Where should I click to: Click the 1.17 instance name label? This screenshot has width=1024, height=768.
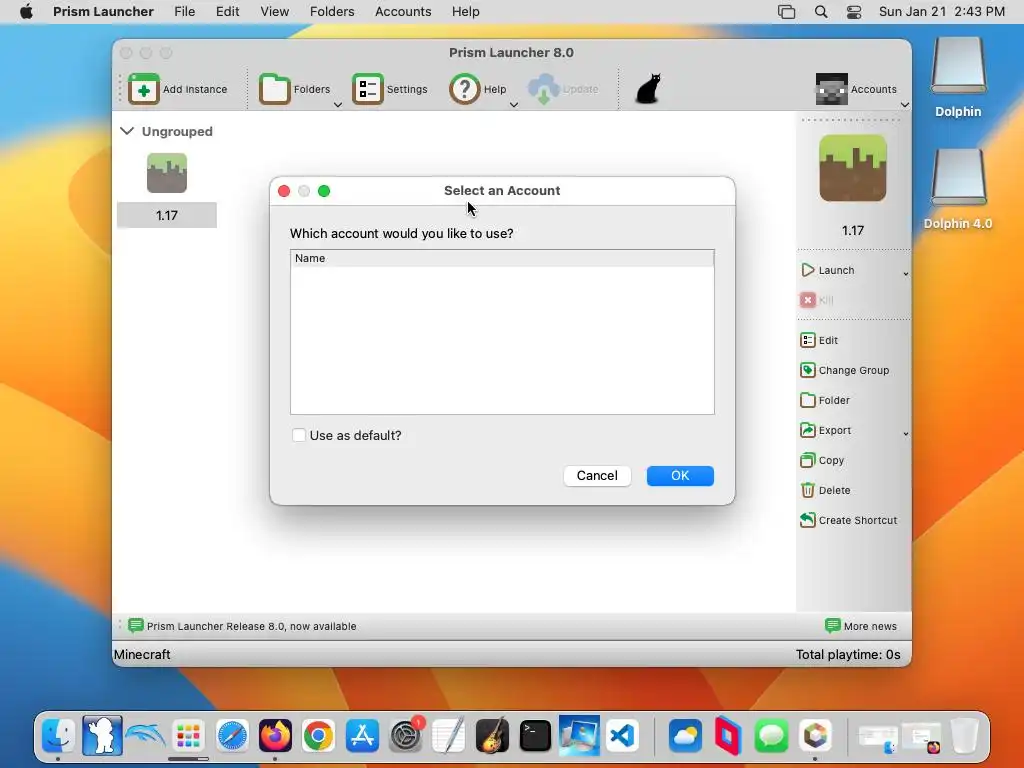(167, 216)
